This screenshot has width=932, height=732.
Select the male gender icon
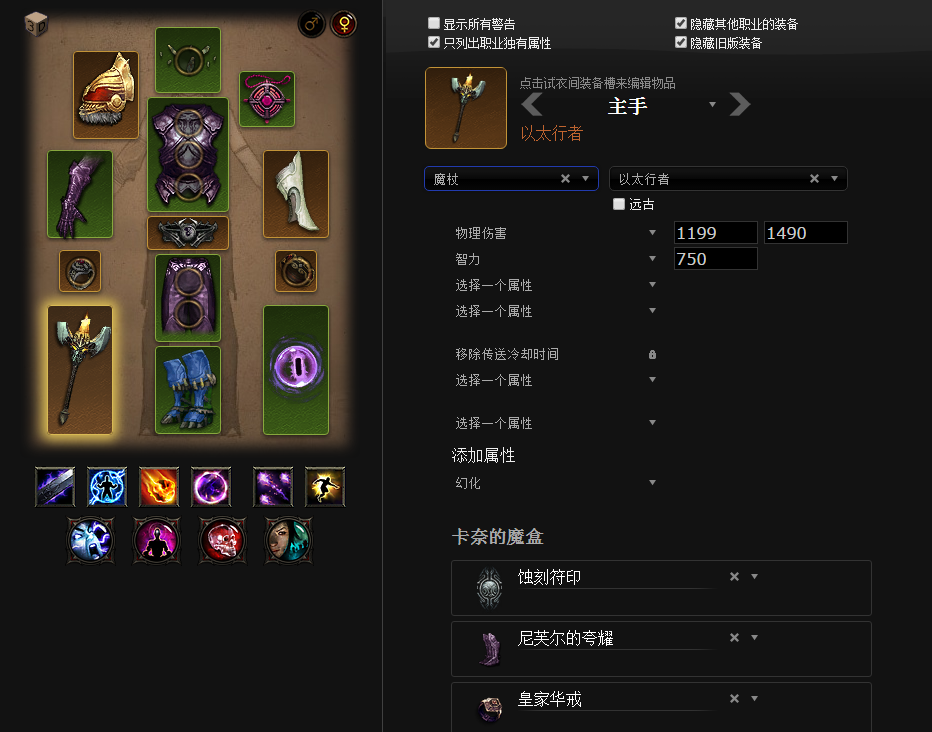click(x=311, y=25)
